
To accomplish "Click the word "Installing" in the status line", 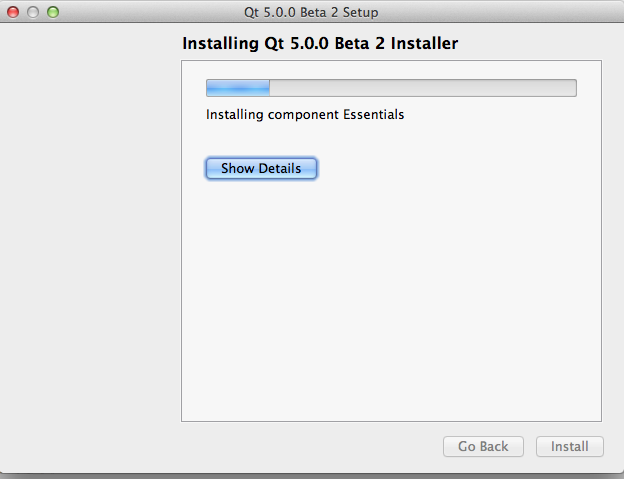I will tap(234, 115).
